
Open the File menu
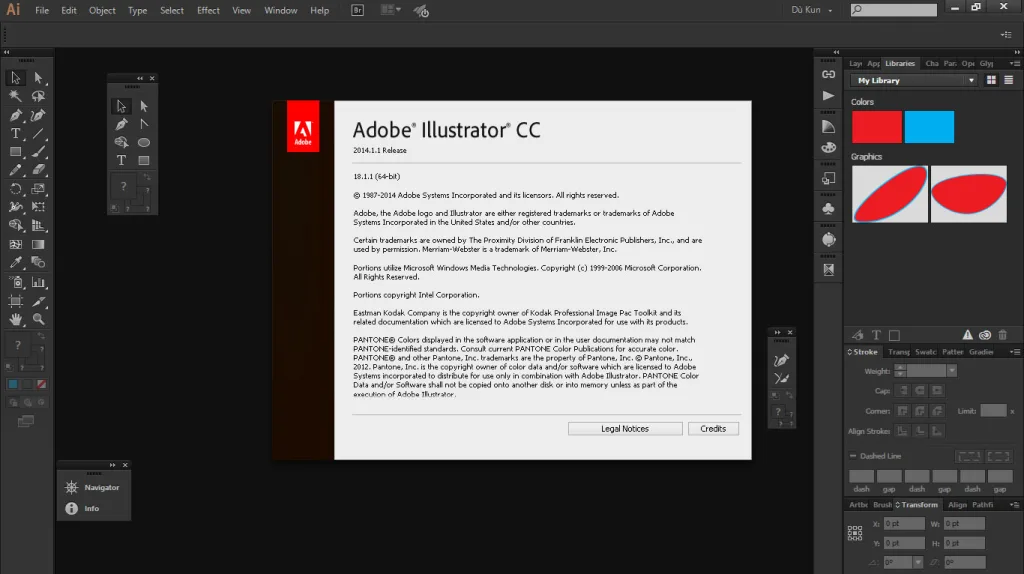click(x=42, y=10)
